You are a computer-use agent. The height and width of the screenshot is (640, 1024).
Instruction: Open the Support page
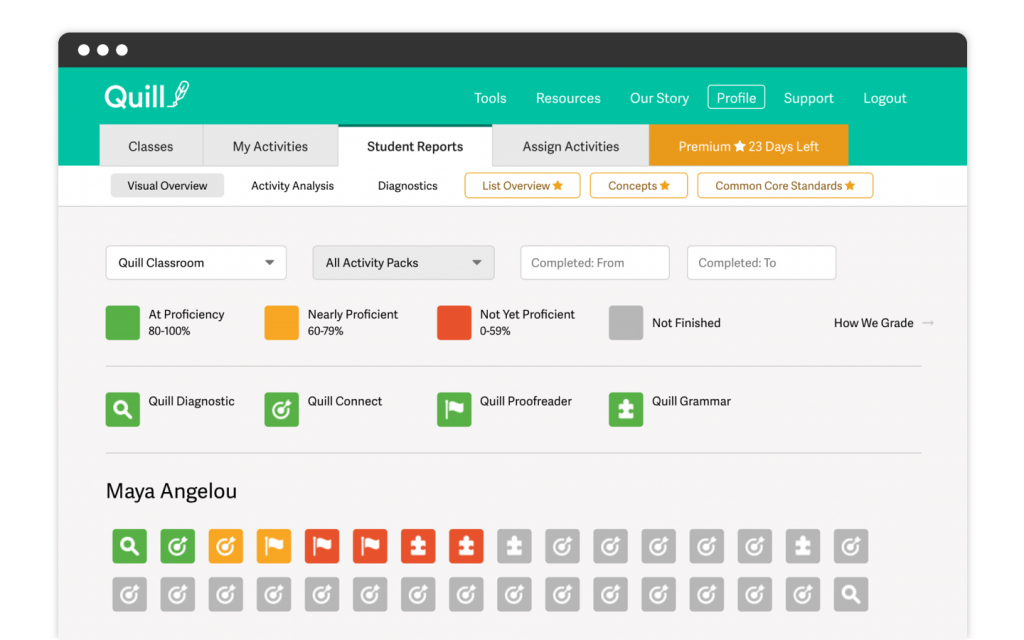click(808, 98)
